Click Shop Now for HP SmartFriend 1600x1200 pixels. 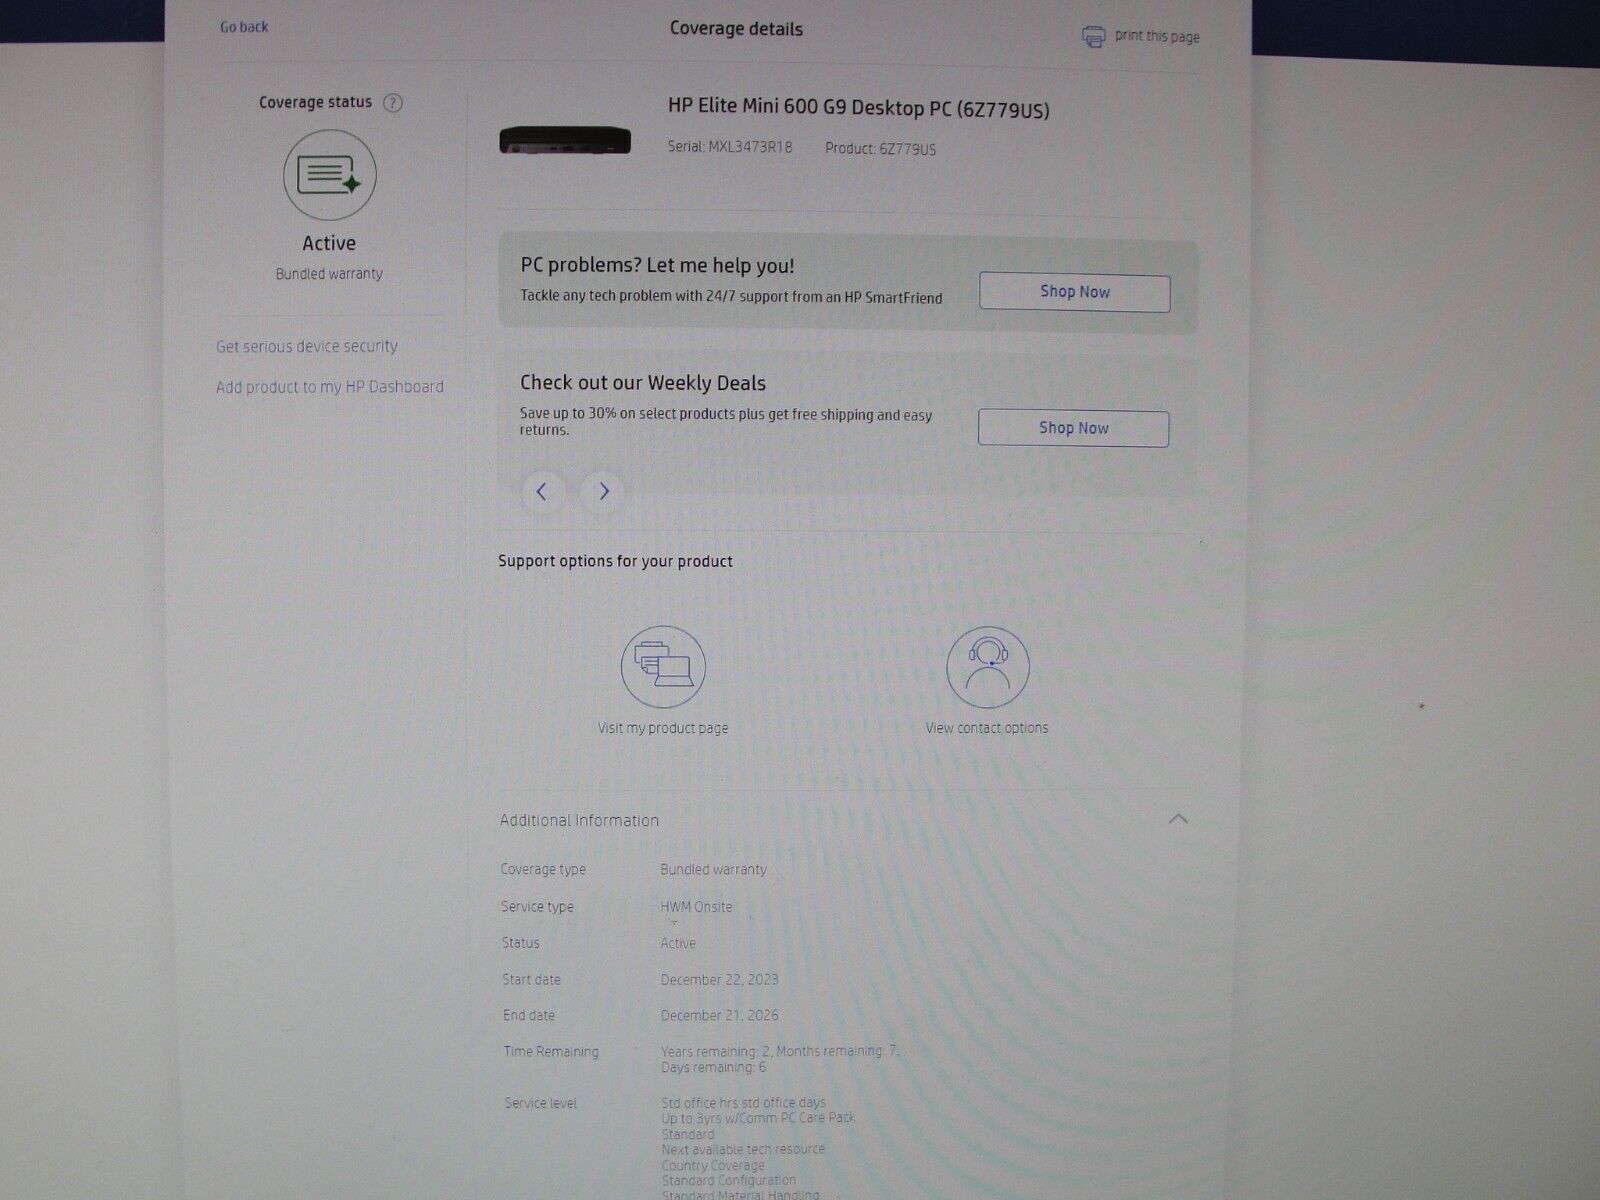[x=1075, y=292]
